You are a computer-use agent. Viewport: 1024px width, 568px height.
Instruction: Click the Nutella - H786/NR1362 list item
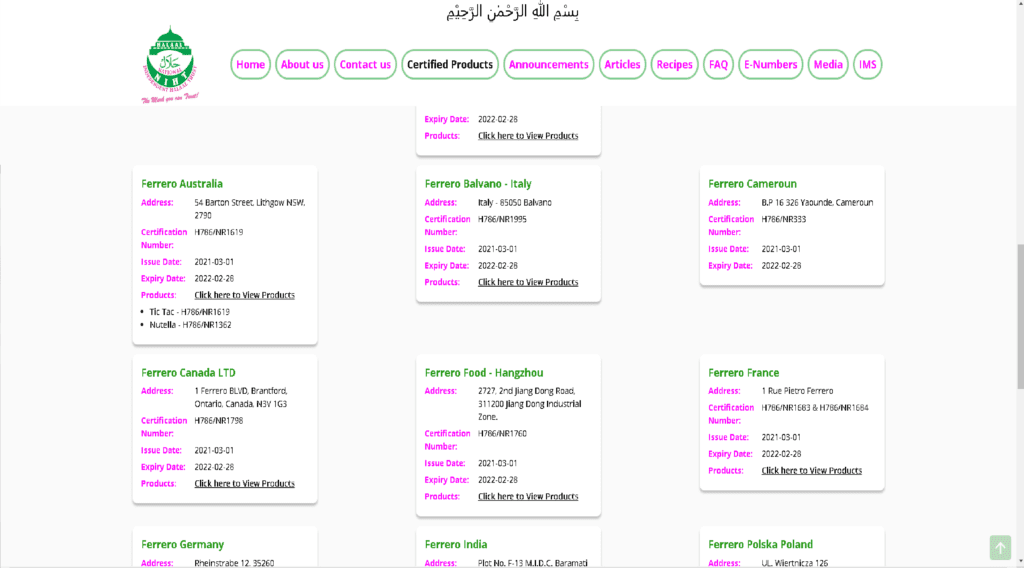pos(190,325)
